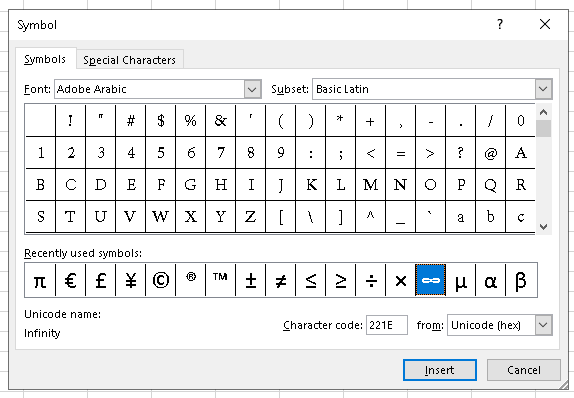
Task: Click into the Adobe Arabic font field
Action: [149, 89]
